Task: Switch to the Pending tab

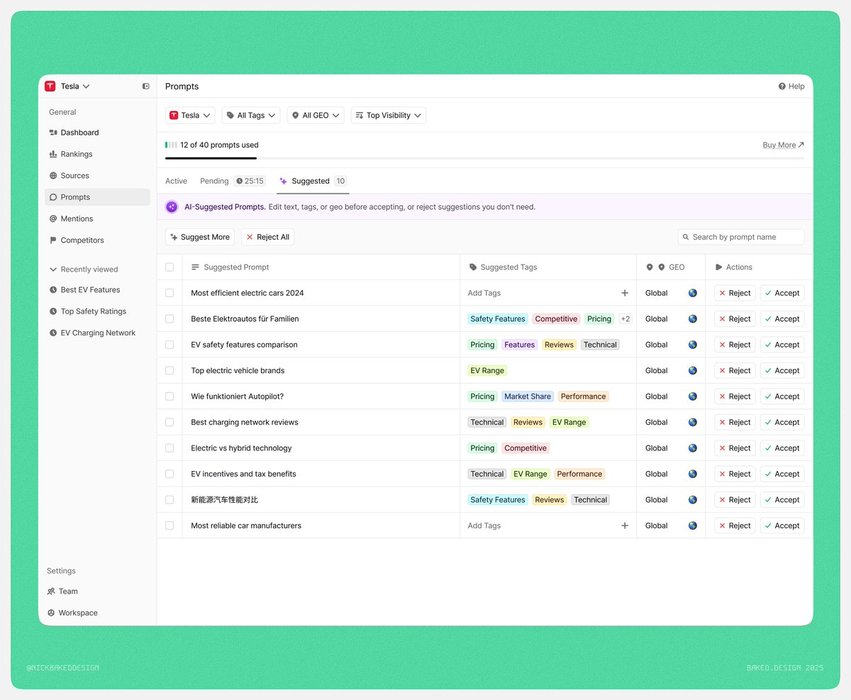Action: pos(232,181)
